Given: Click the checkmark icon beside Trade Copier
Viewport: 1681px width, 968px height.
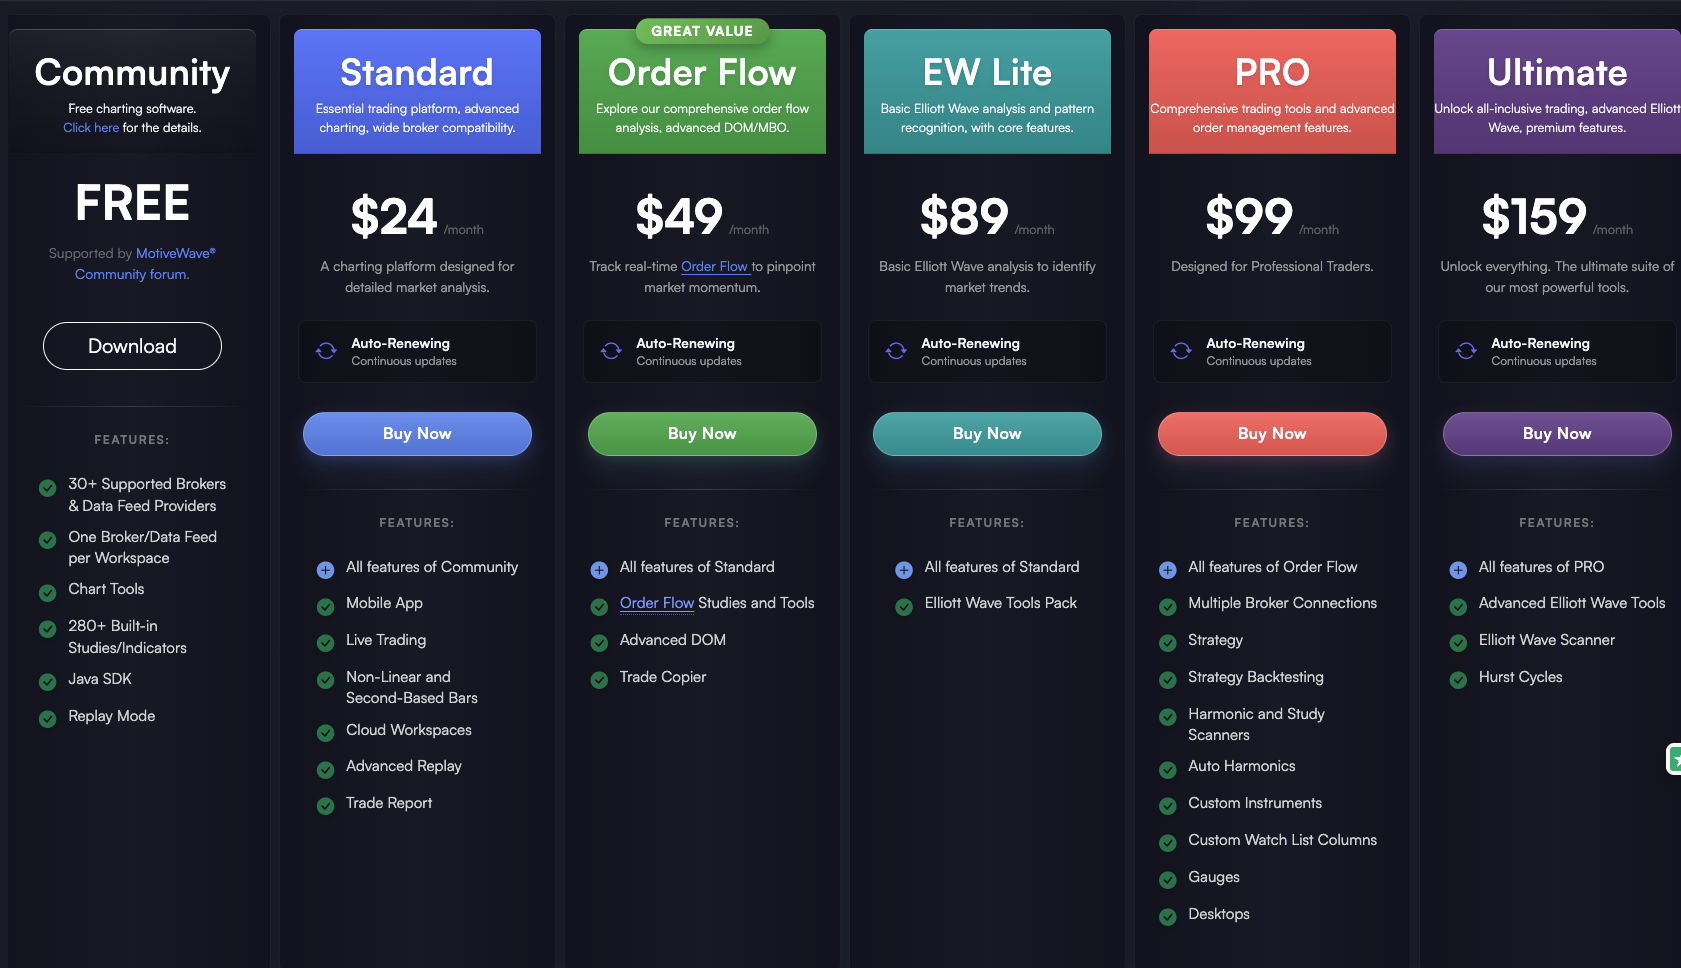Looking at the screenshot, I should pos(599,680).
